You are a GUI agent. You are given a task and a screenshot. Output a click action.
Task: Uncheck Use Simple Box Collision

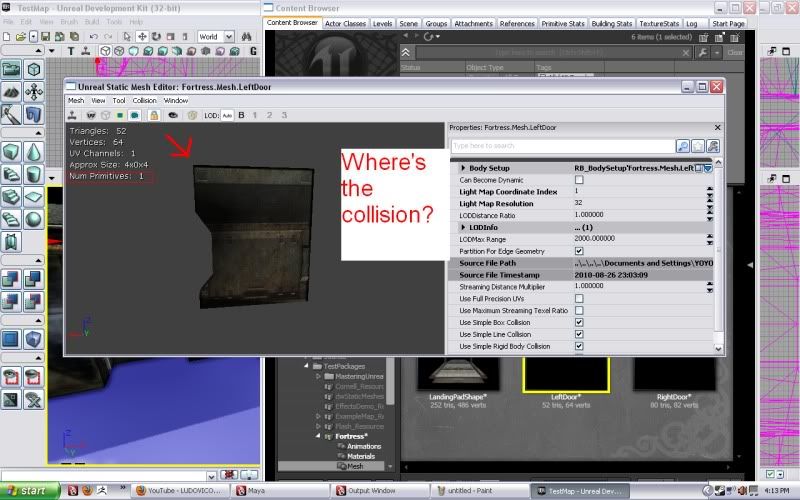click(579, 322)
